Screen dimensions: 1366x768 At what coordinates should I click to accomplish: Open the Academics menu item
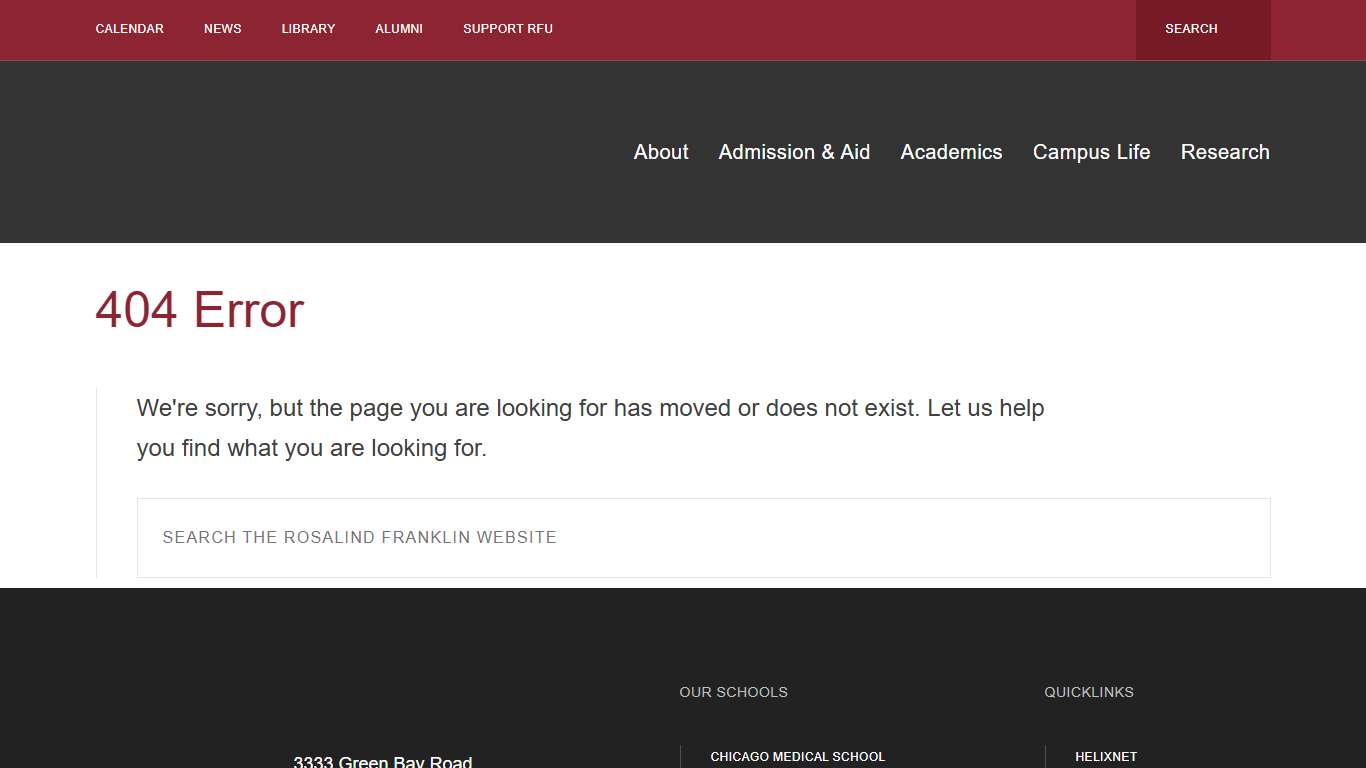(x=951, y=152)
